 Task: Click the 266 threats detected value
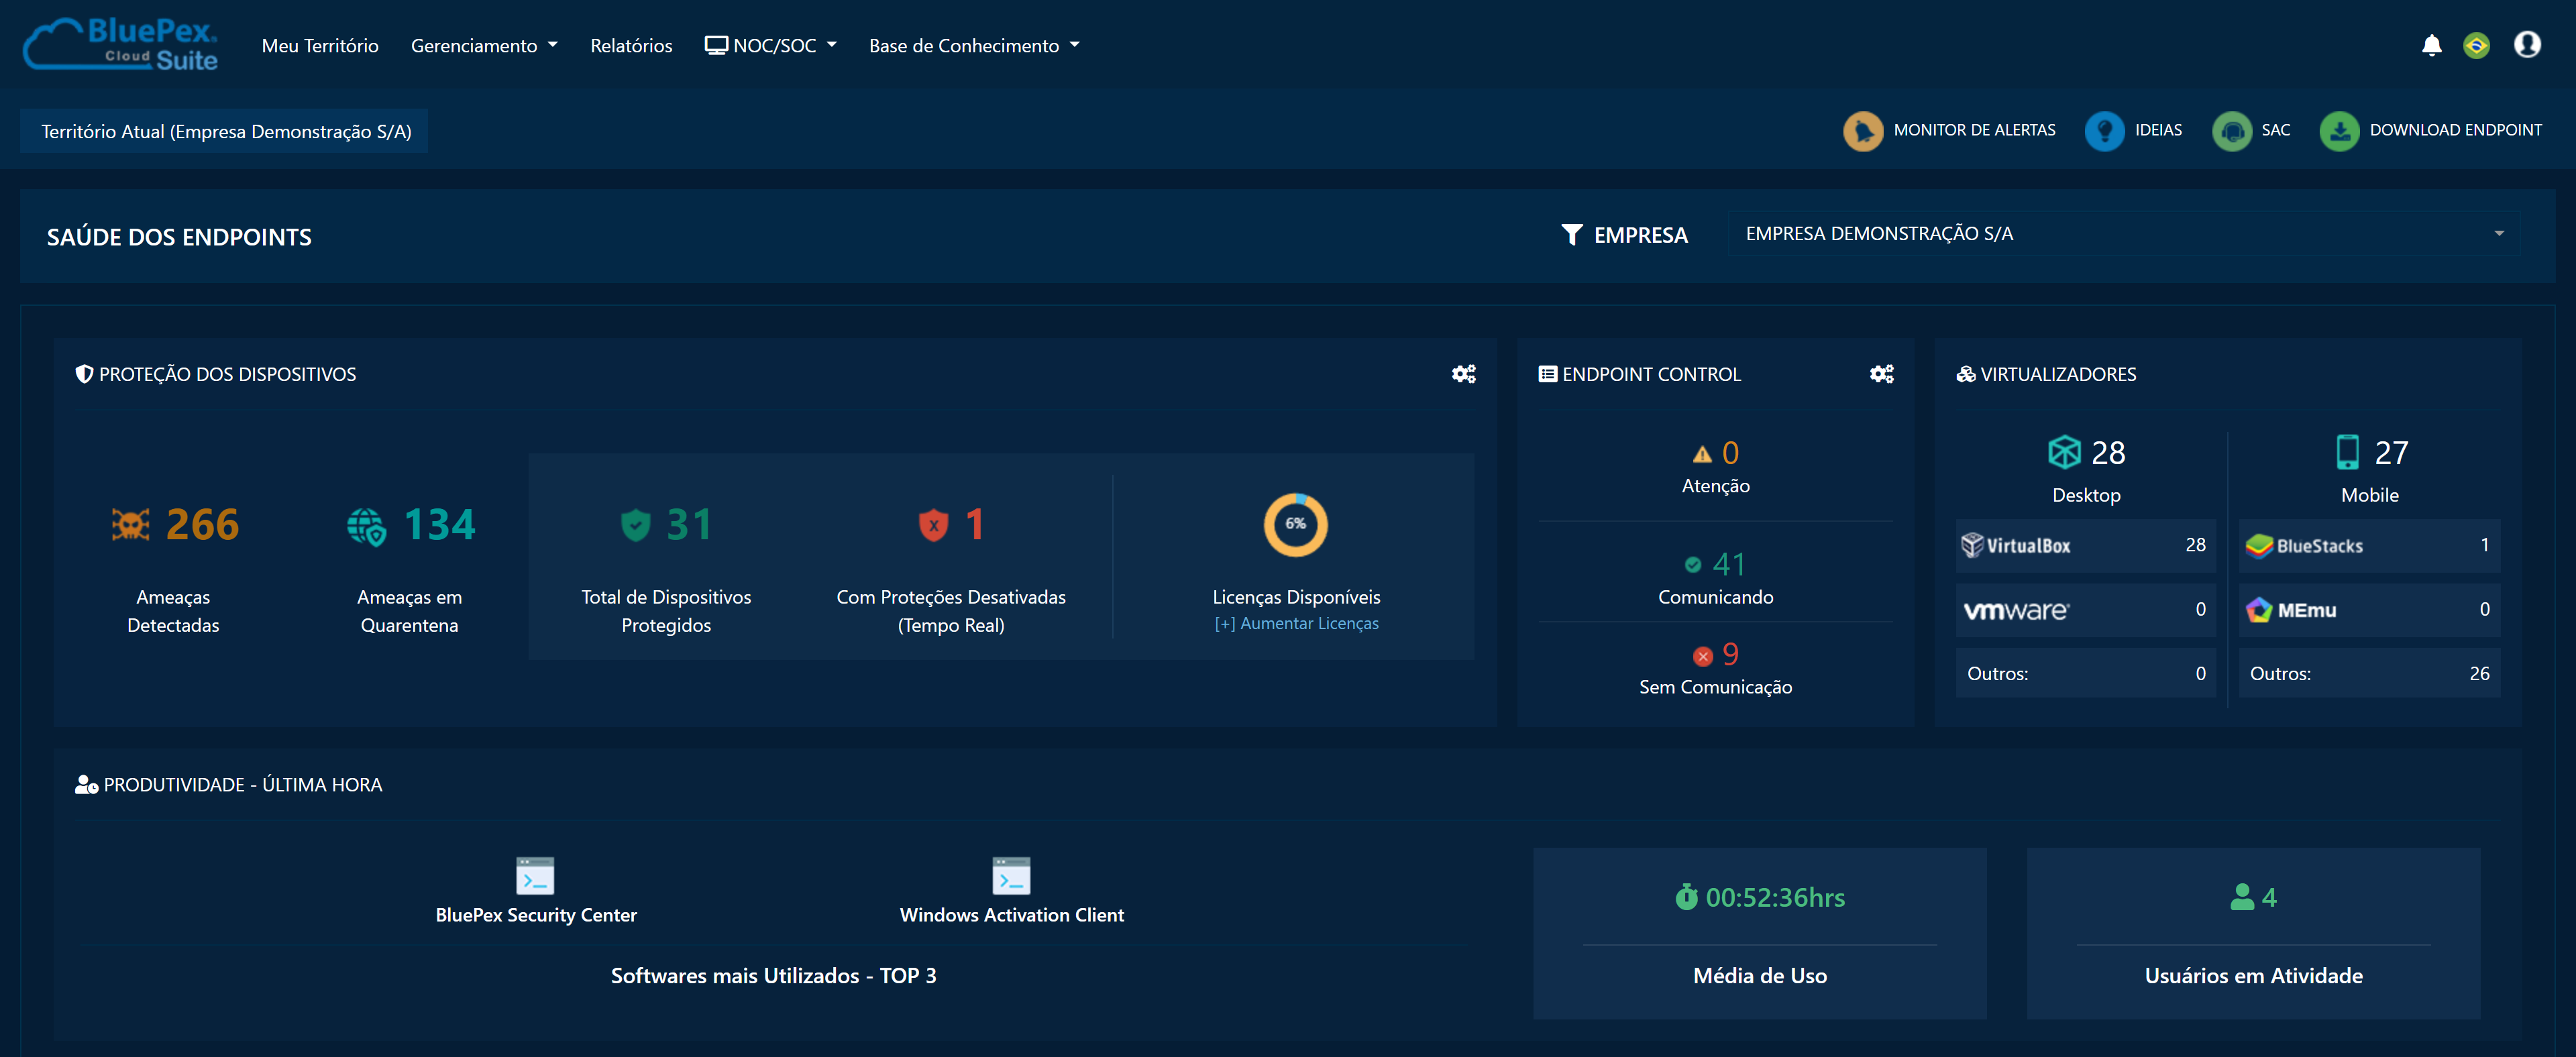pos(202,525)
